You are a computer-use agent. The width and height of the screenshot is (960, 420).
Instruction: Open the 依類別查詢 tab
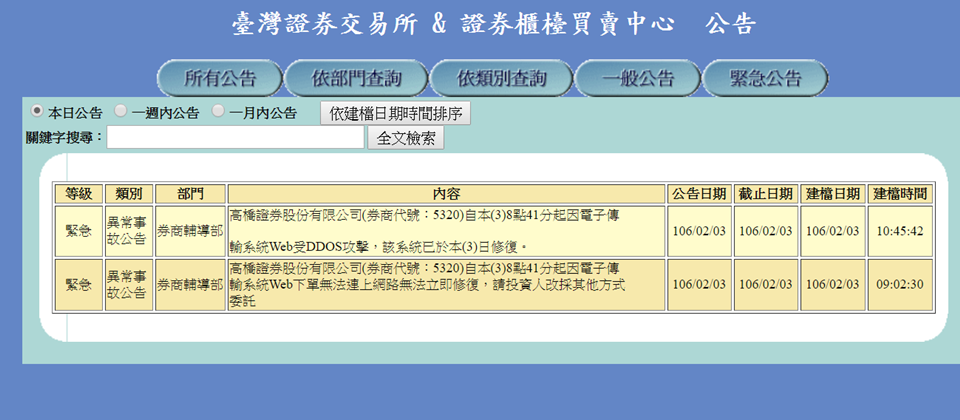coord(501,78)
